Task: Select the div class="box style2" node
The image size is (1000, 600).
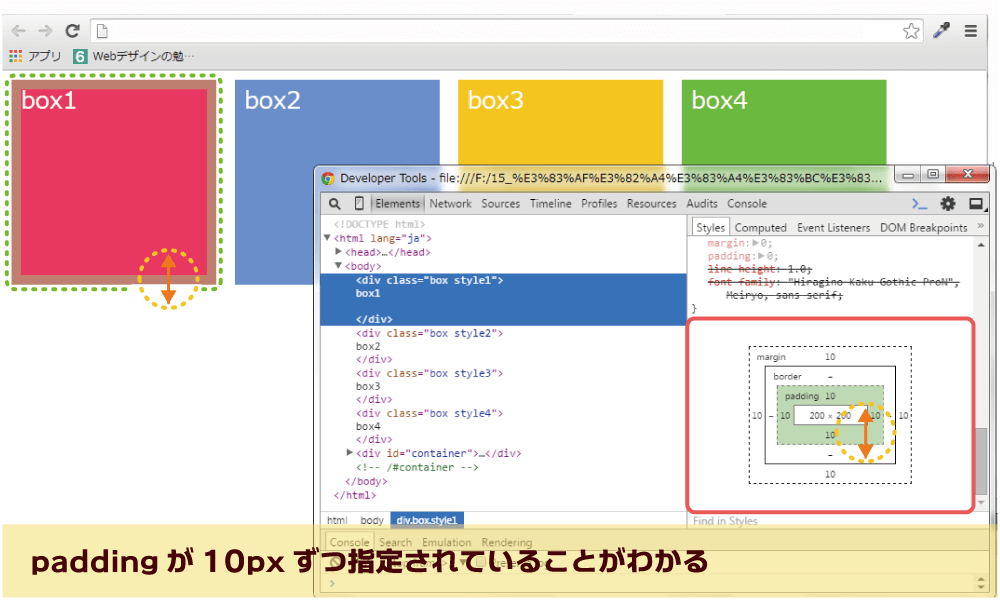Action: [430, 333]
